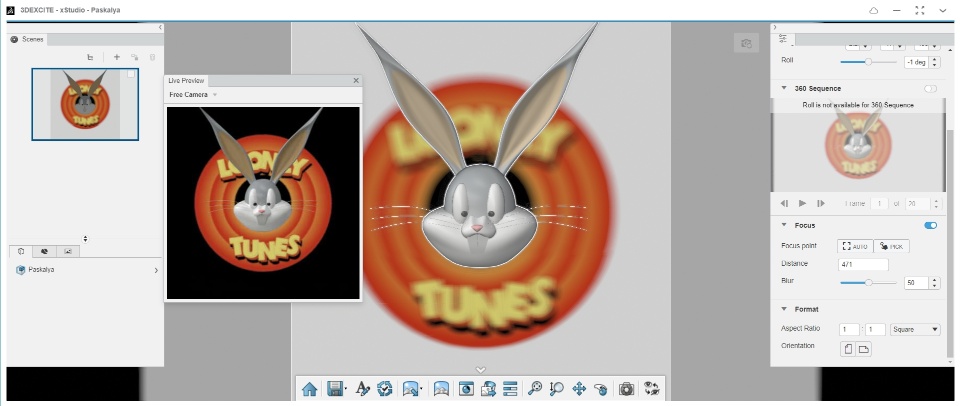
Task: Click the window globe icon in toolbar
Action: point(466,388)
